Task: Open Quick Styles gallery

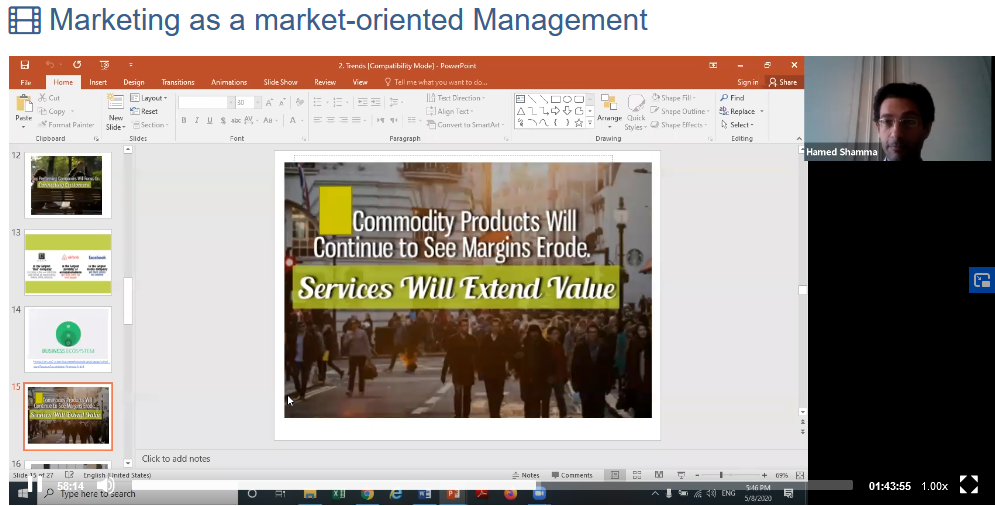Action: (x=635, y=112)
